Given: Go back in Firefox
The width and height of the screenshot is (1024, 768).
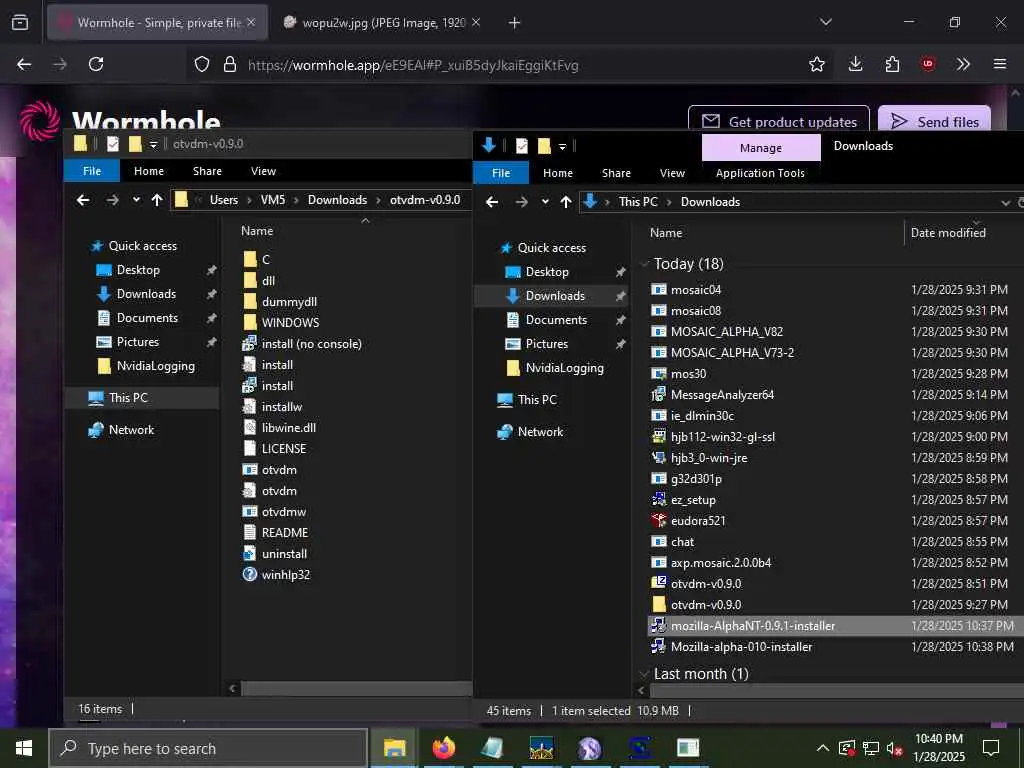Looking at the screenshot, I should click(x=24, y=64).
